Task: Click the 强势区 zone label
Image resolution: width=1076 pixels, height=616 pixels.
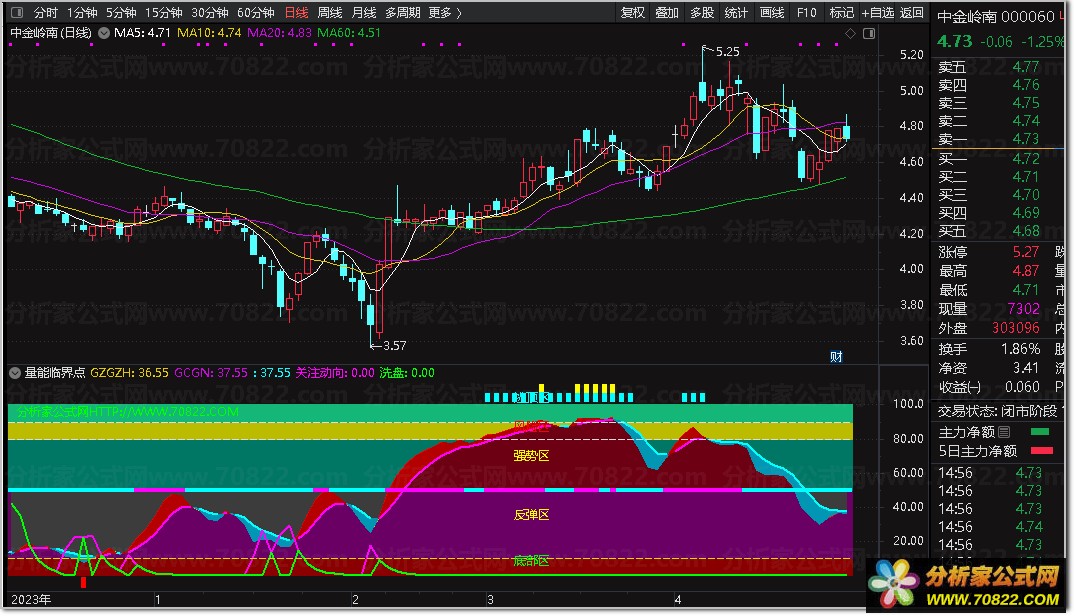Action: click(531, 455)
